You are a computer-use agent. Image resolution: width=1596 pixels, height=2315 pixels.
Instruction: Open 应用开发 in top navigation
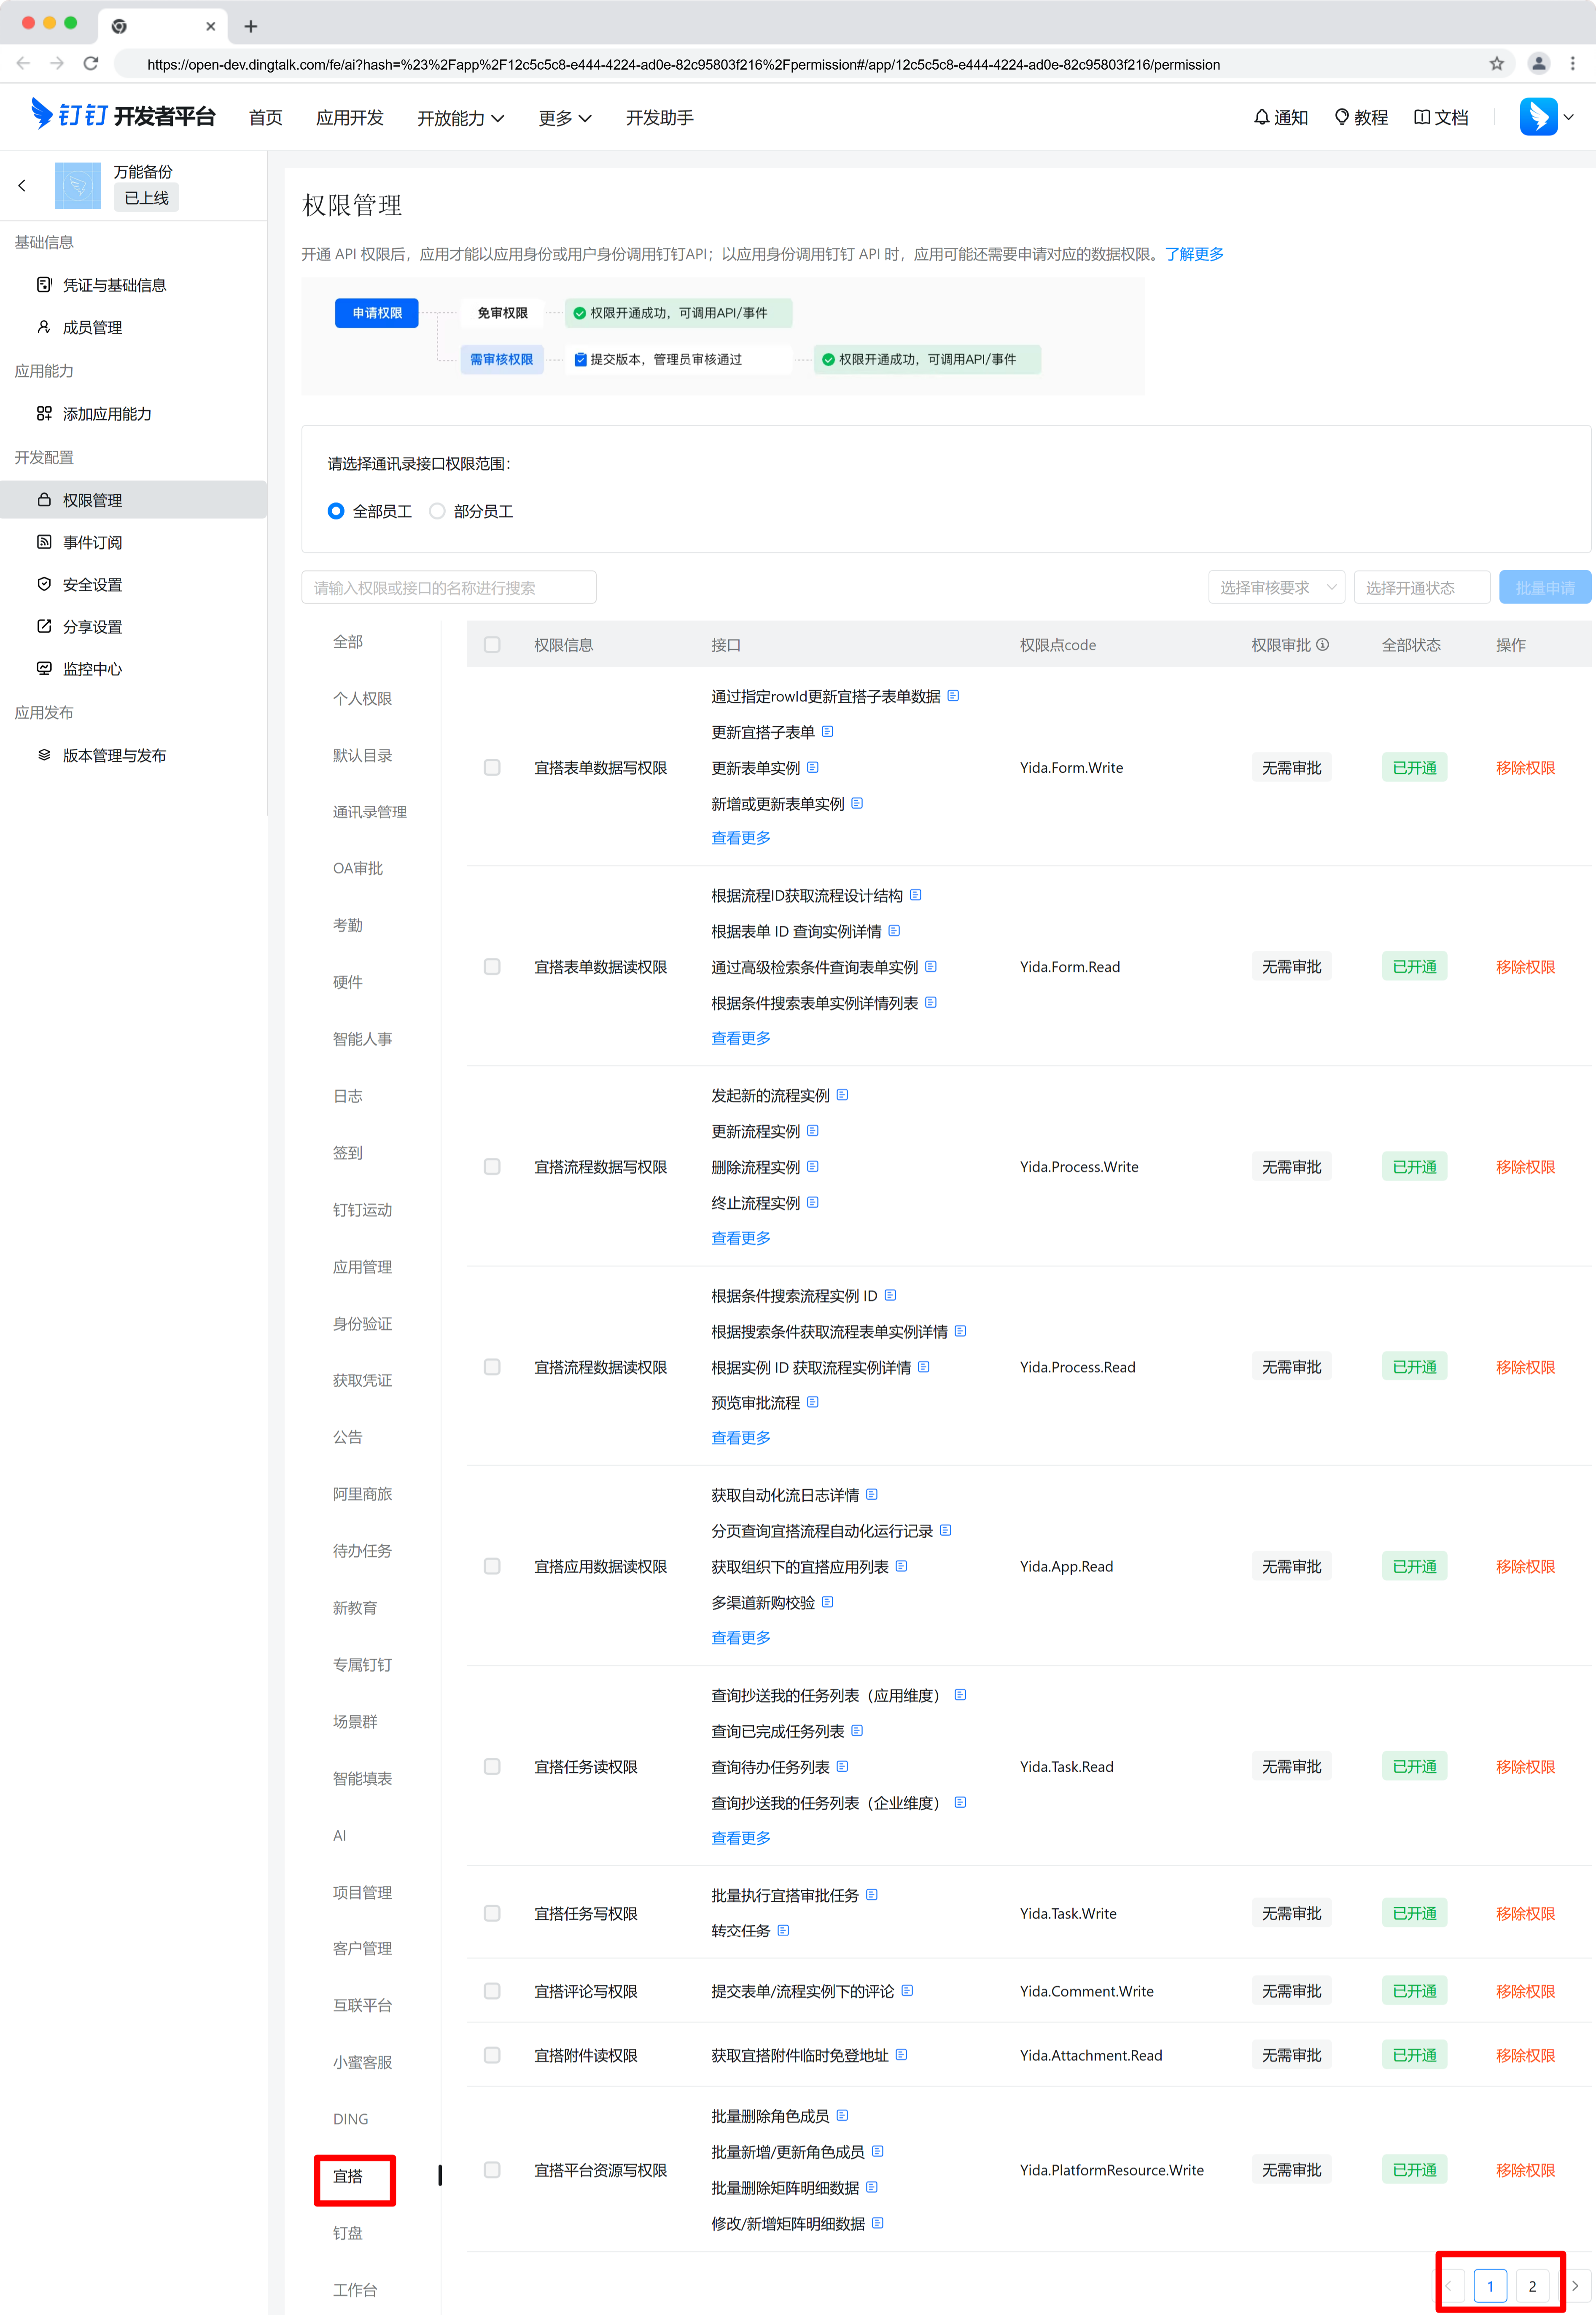click(350, 118)
